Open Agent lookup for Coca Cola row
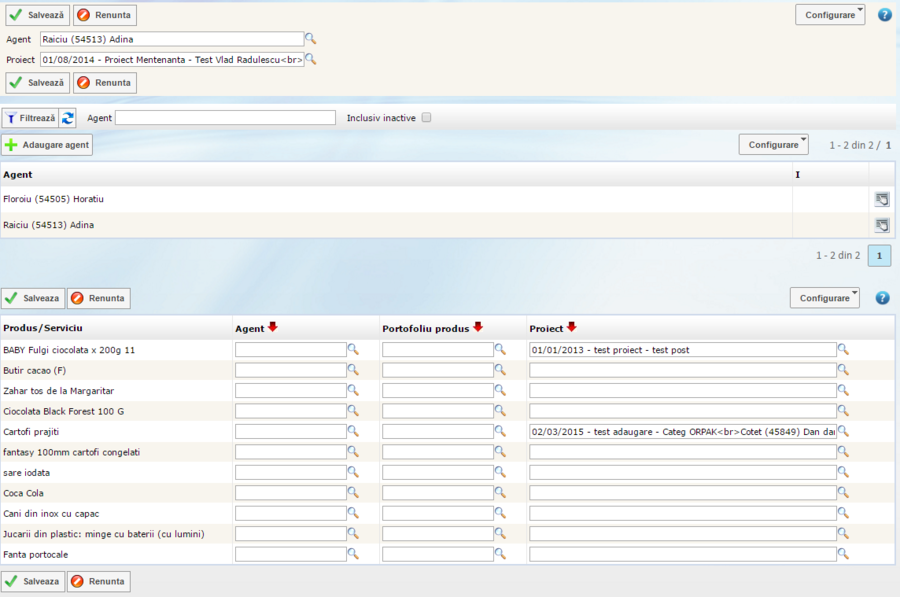 (352, 493)
